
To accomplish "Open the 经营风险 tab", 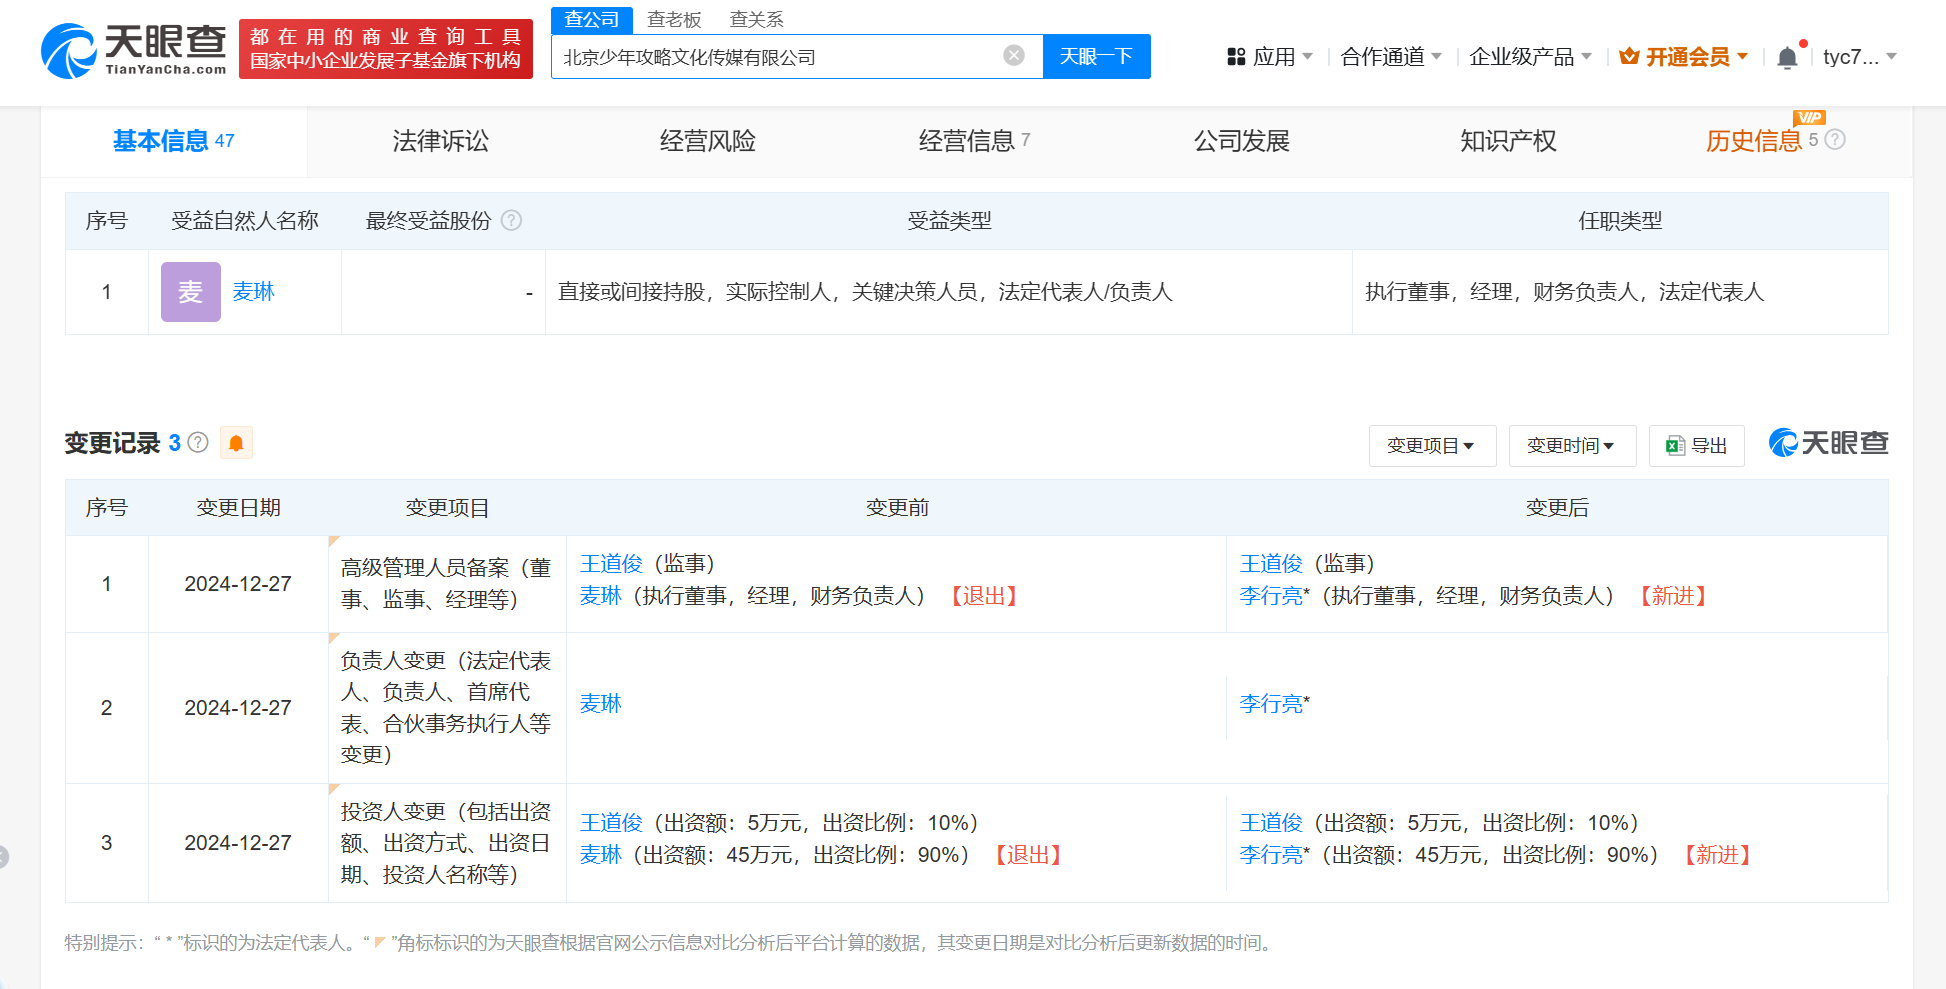I will tap(708, 141).
